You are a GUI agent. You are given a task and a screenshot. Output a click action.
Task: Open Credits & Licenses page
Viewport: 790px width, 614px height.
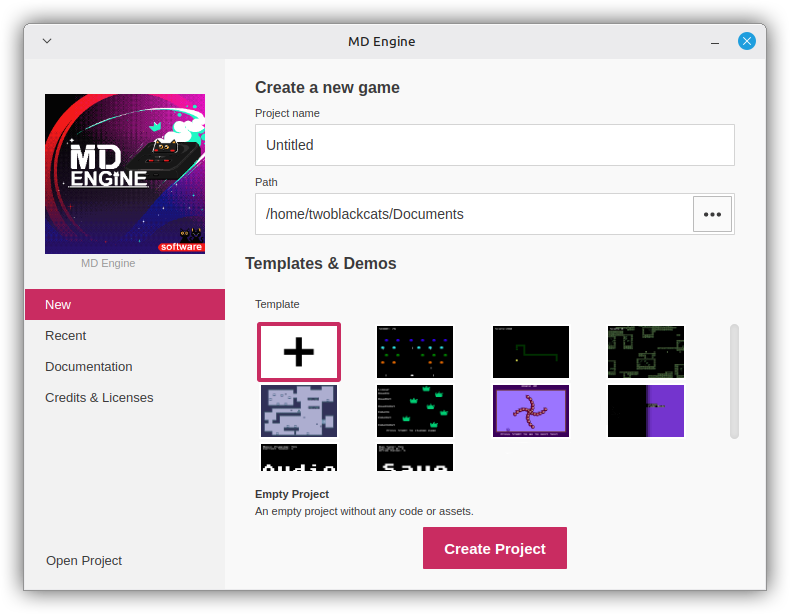click(99, 398)
